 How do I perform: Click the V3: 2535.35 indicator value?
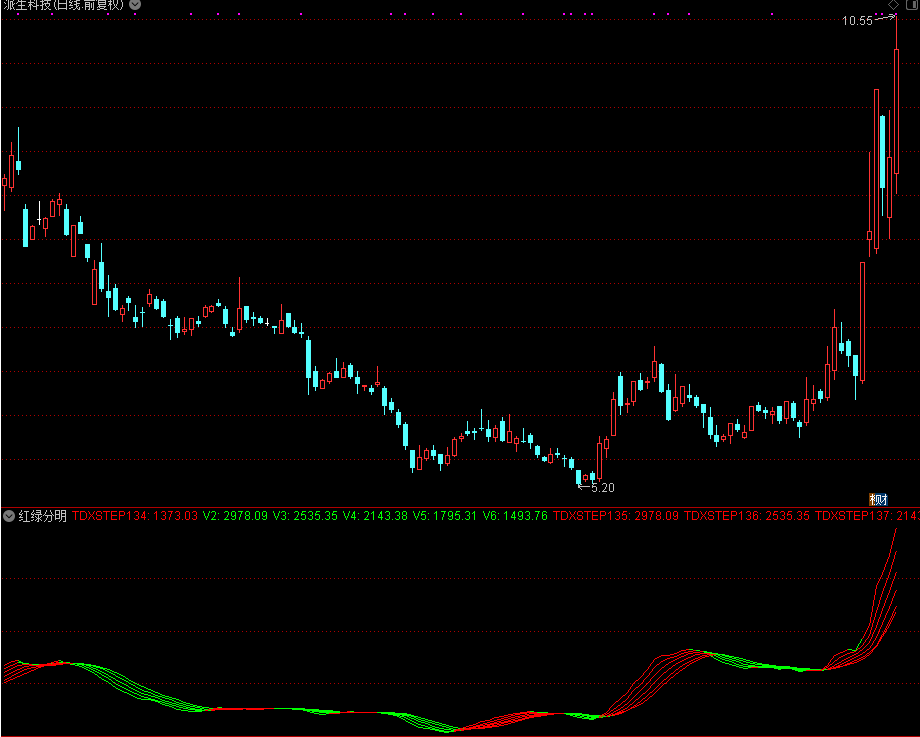[305, 516]
